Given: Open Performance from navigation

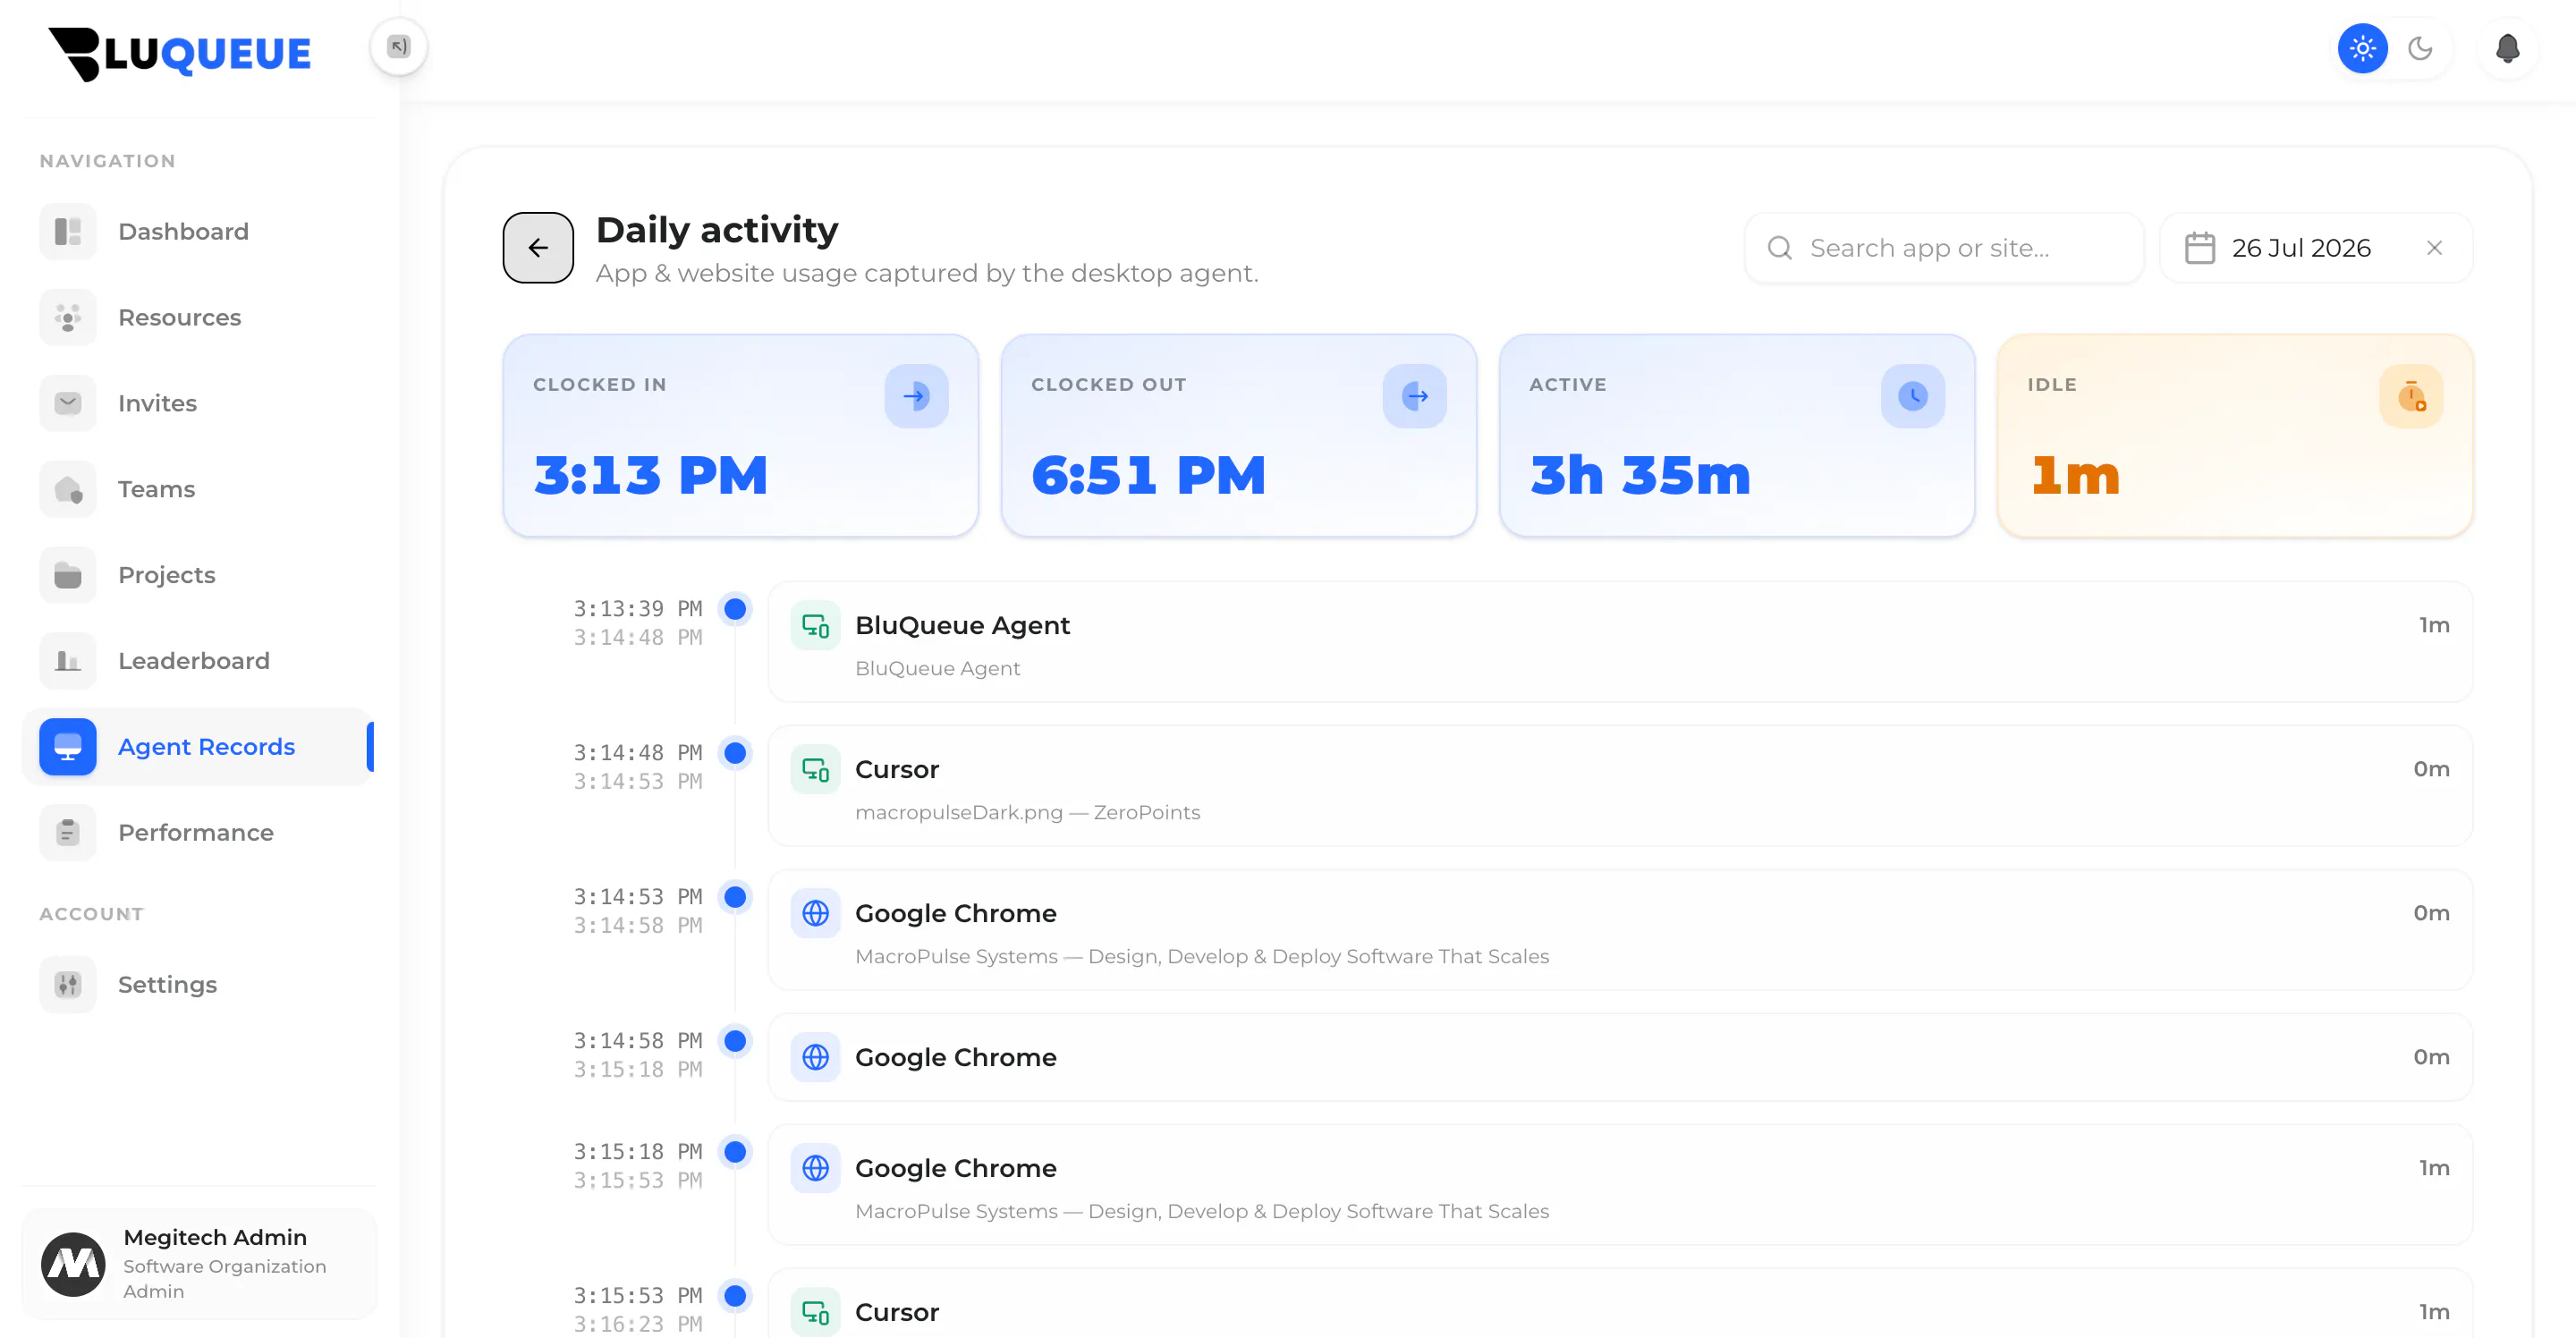Looking at the screenshot, I should [x=198, y=833].
